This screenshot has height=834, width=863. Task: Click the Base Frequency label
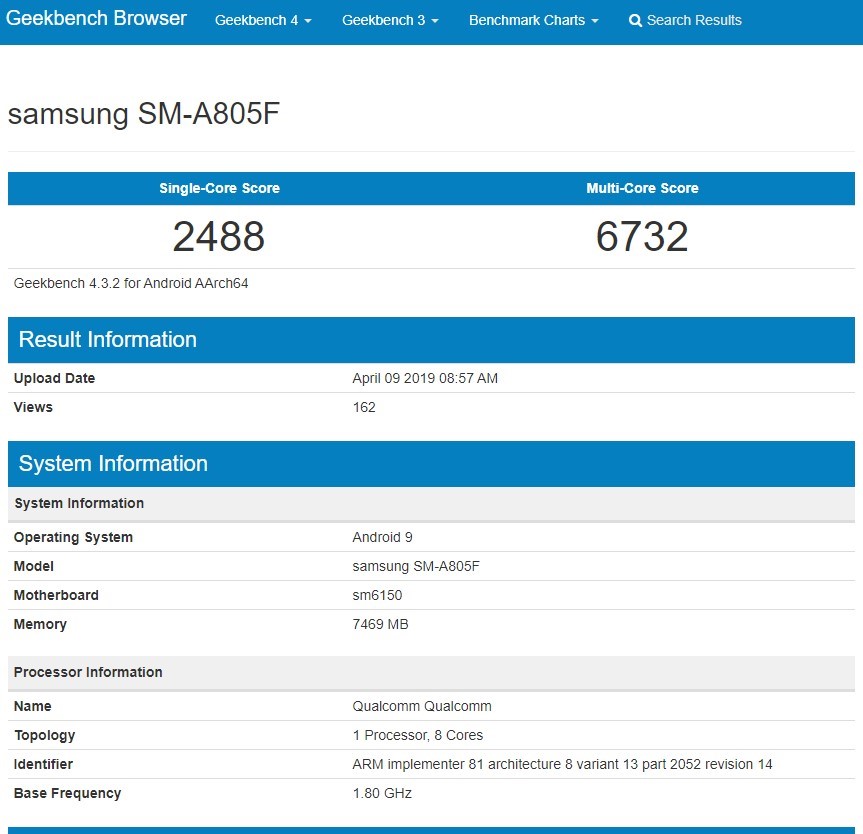pyautogui.click(x=68, y=793)
